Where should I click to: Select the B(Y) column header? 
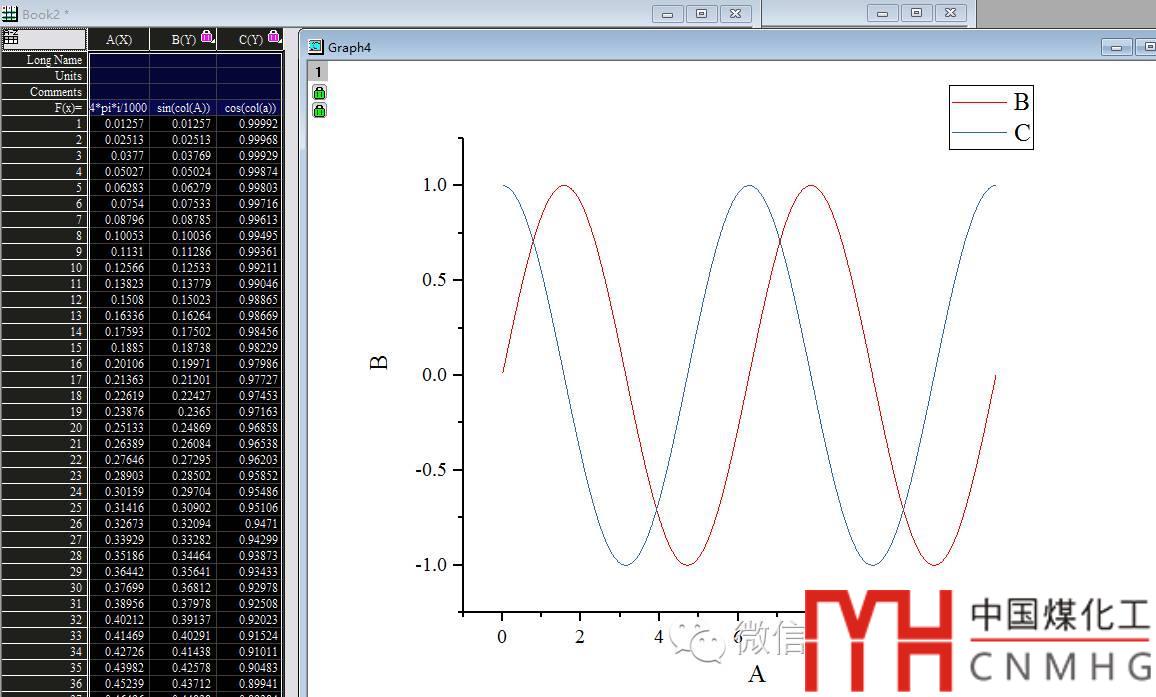tap(183, 39)
